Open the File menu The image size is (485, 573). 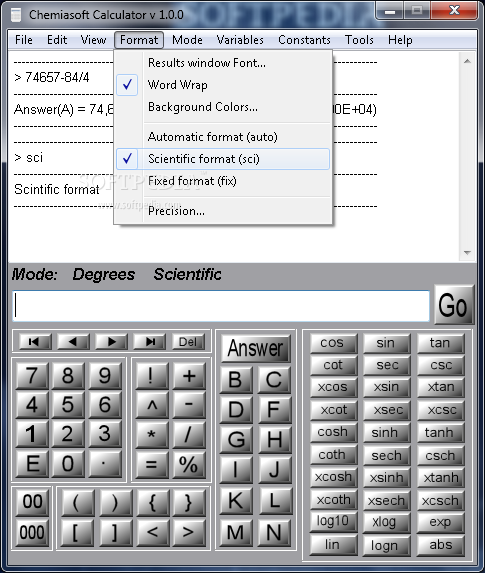click(24, 40)
